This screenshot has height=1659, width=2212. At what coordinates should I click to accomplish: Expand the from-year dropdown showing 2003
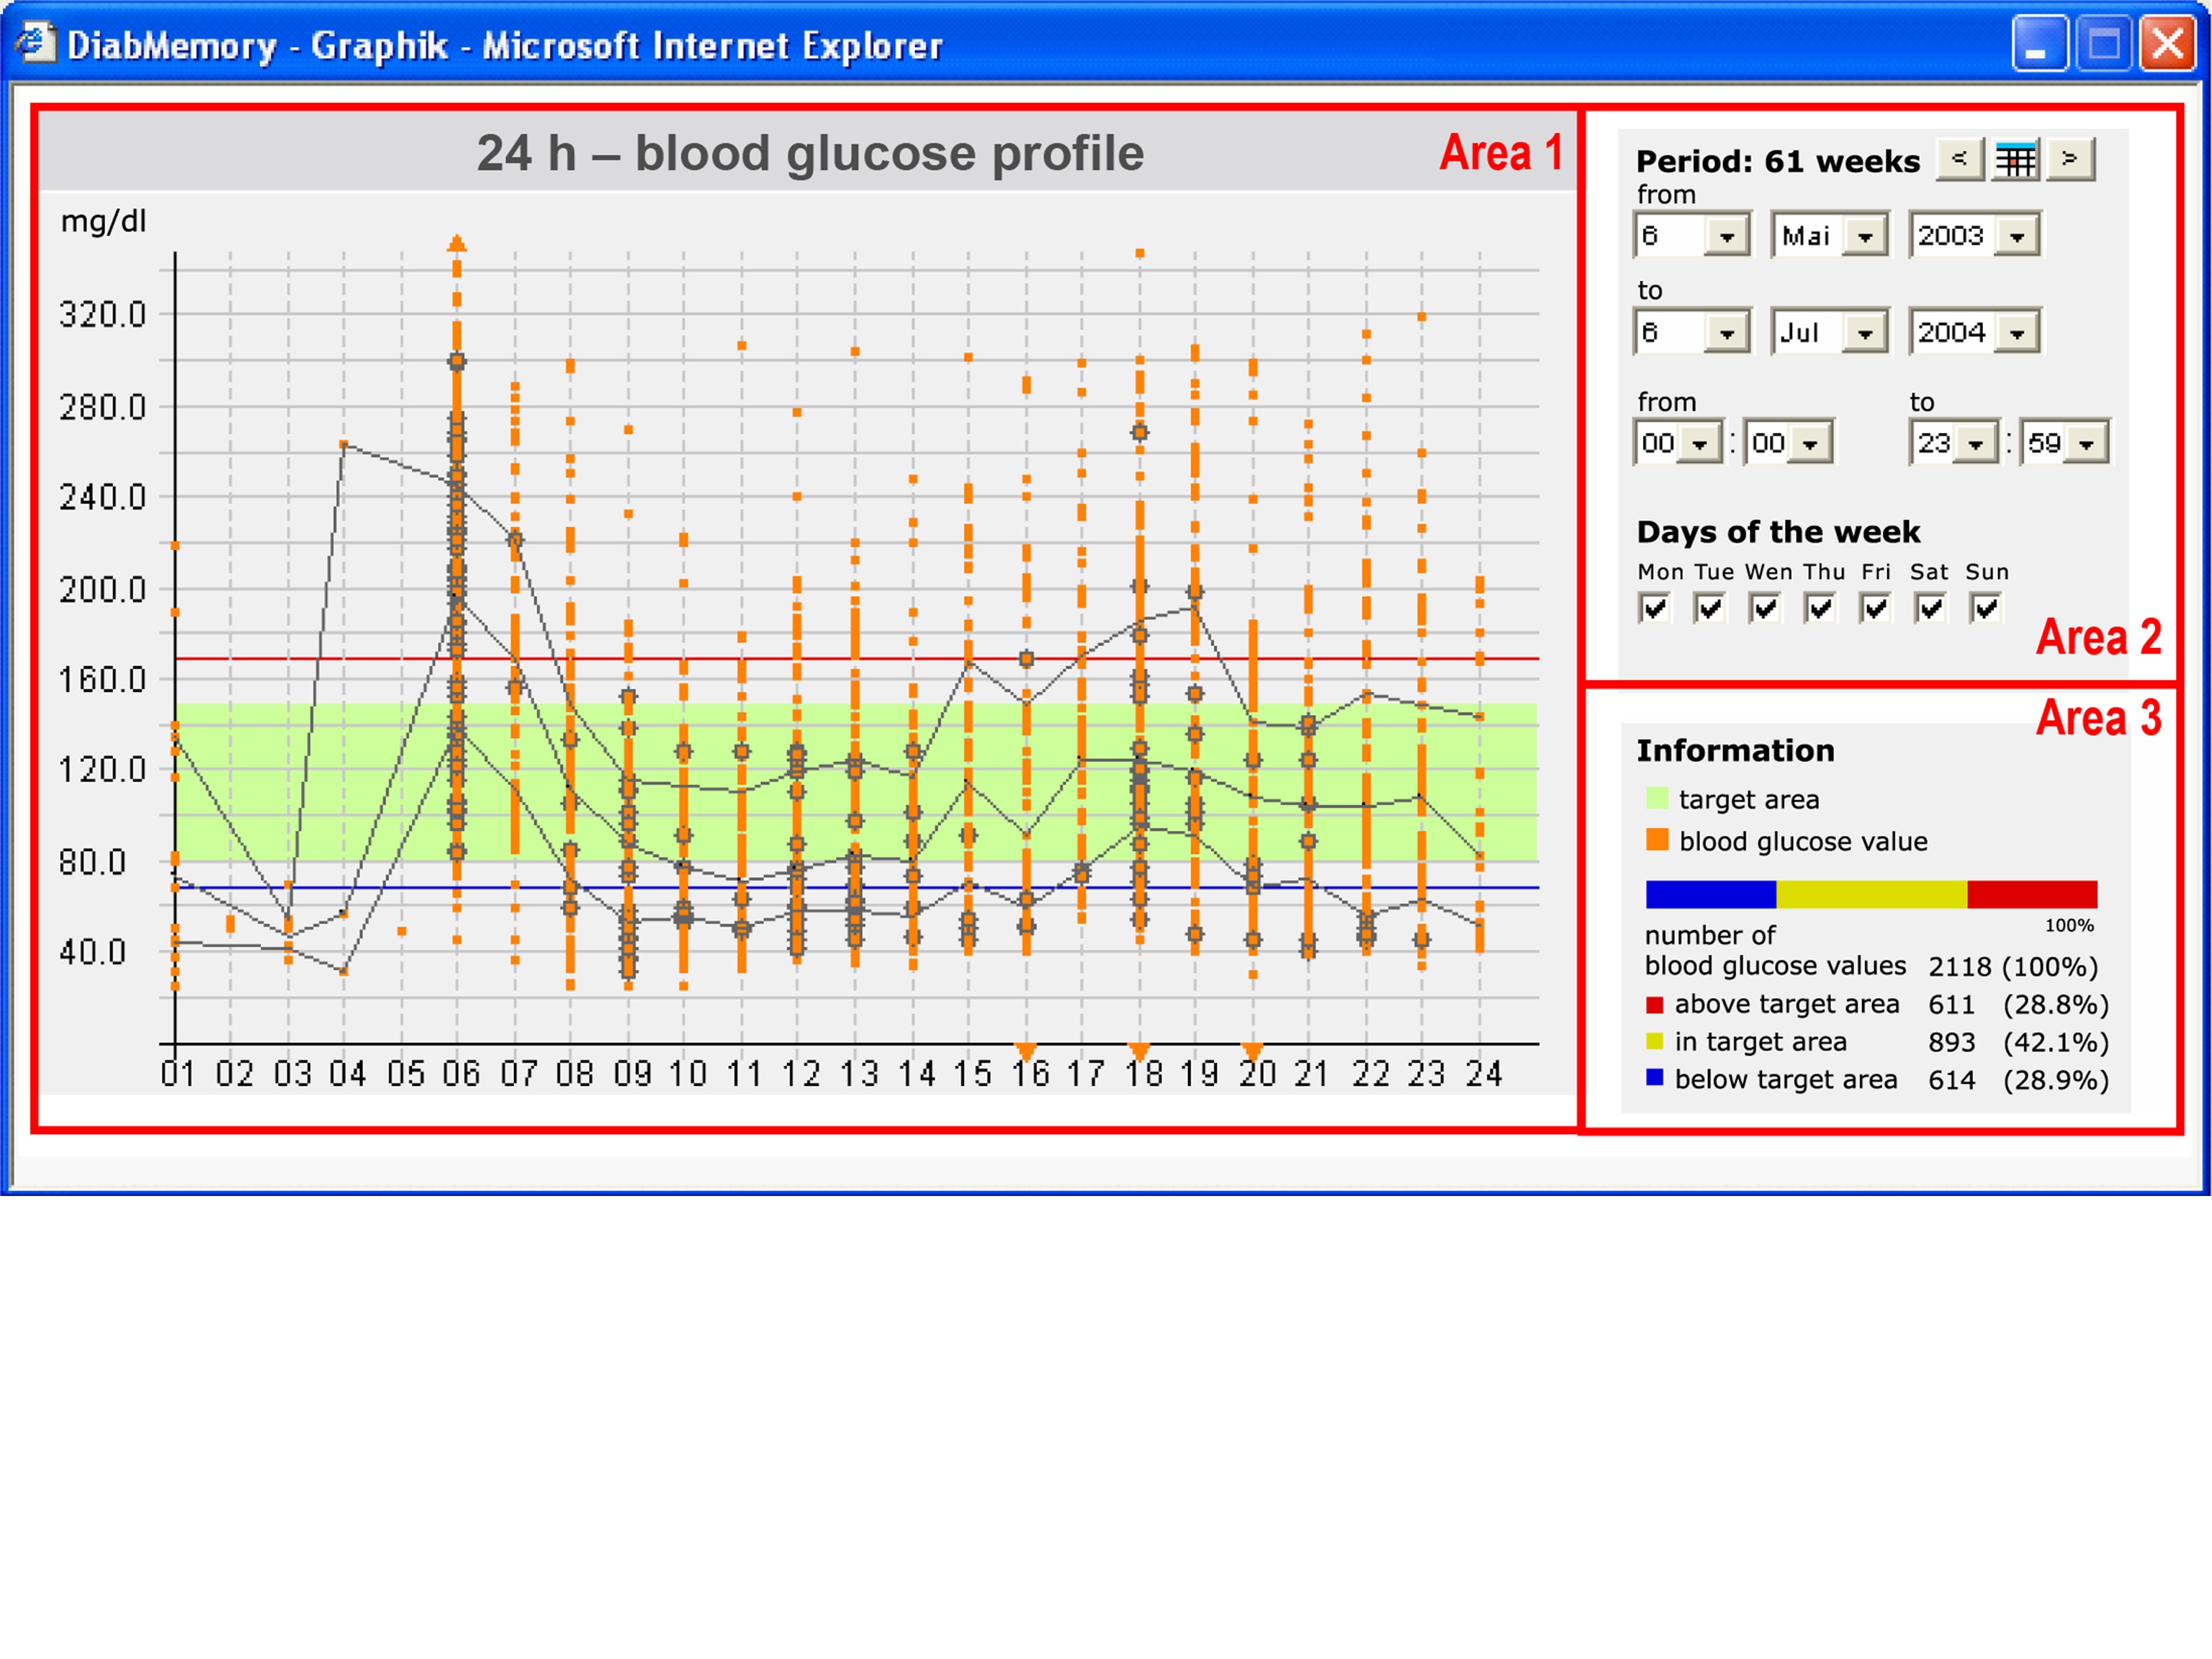[x=2016, y=237]
